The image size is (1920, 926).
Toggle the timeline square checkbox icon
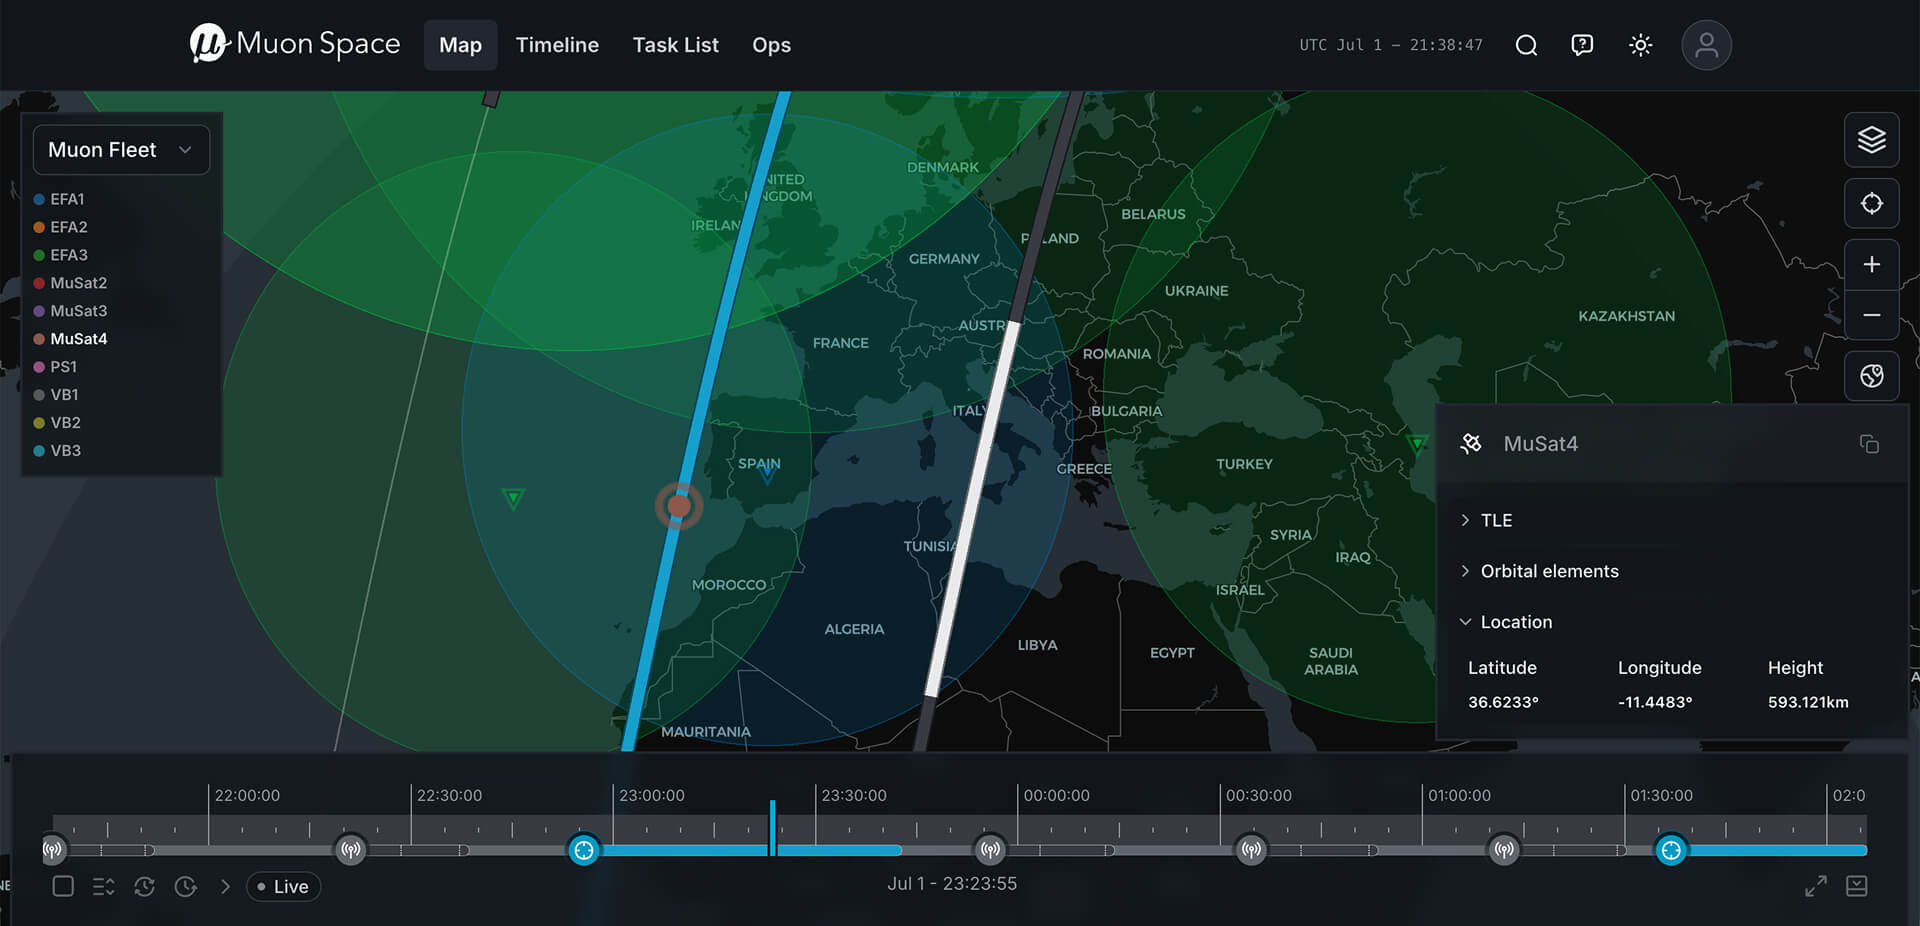(x=63, y=886)
